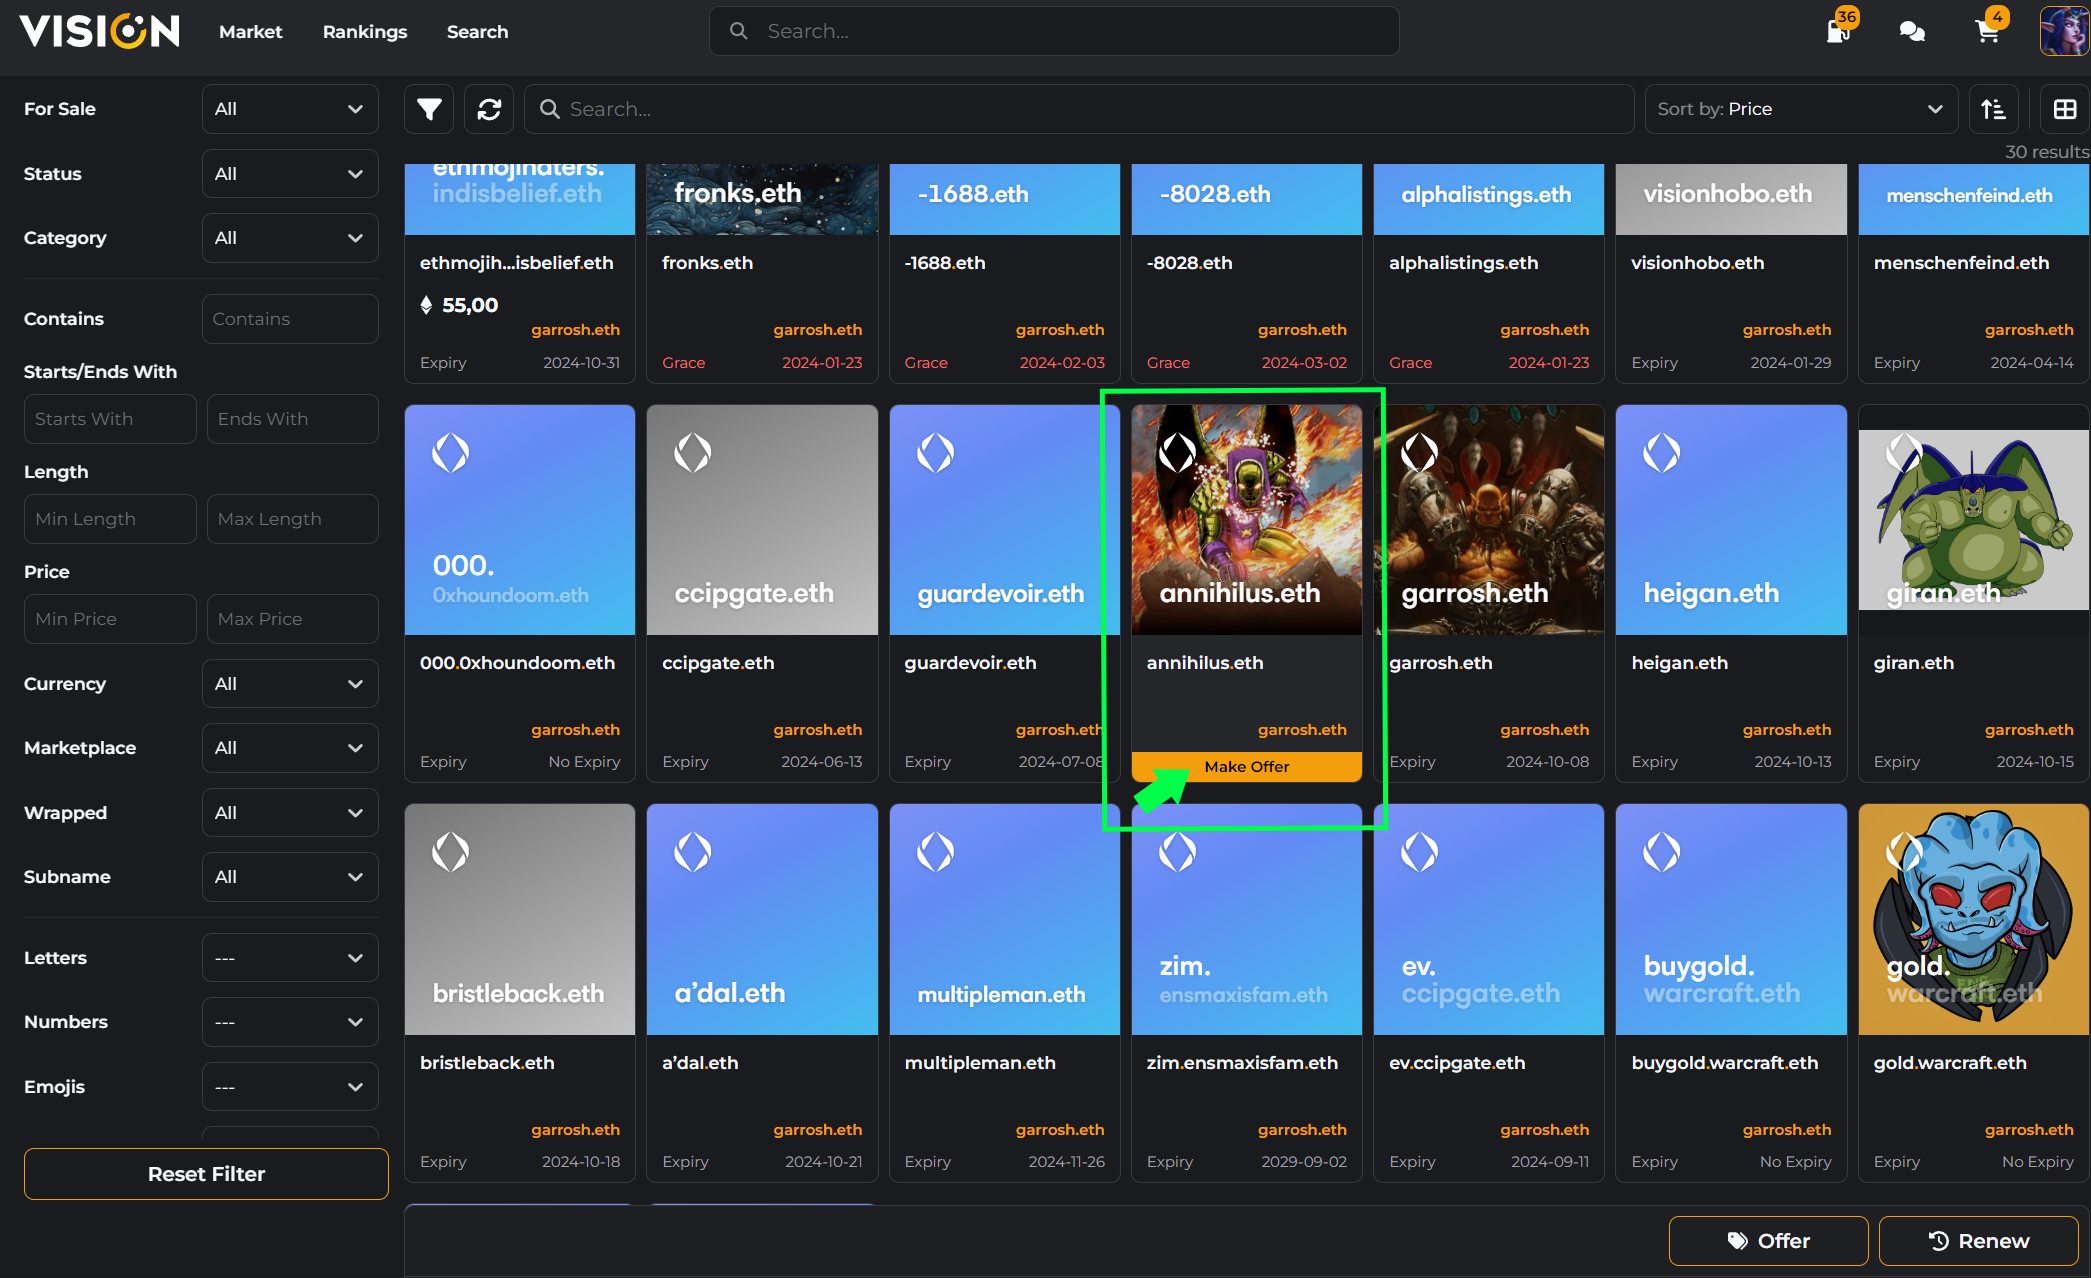This screenshot has width=2091, height=1278.
Task: Switch to grid layout view icon
Action: click(2065, 109)
